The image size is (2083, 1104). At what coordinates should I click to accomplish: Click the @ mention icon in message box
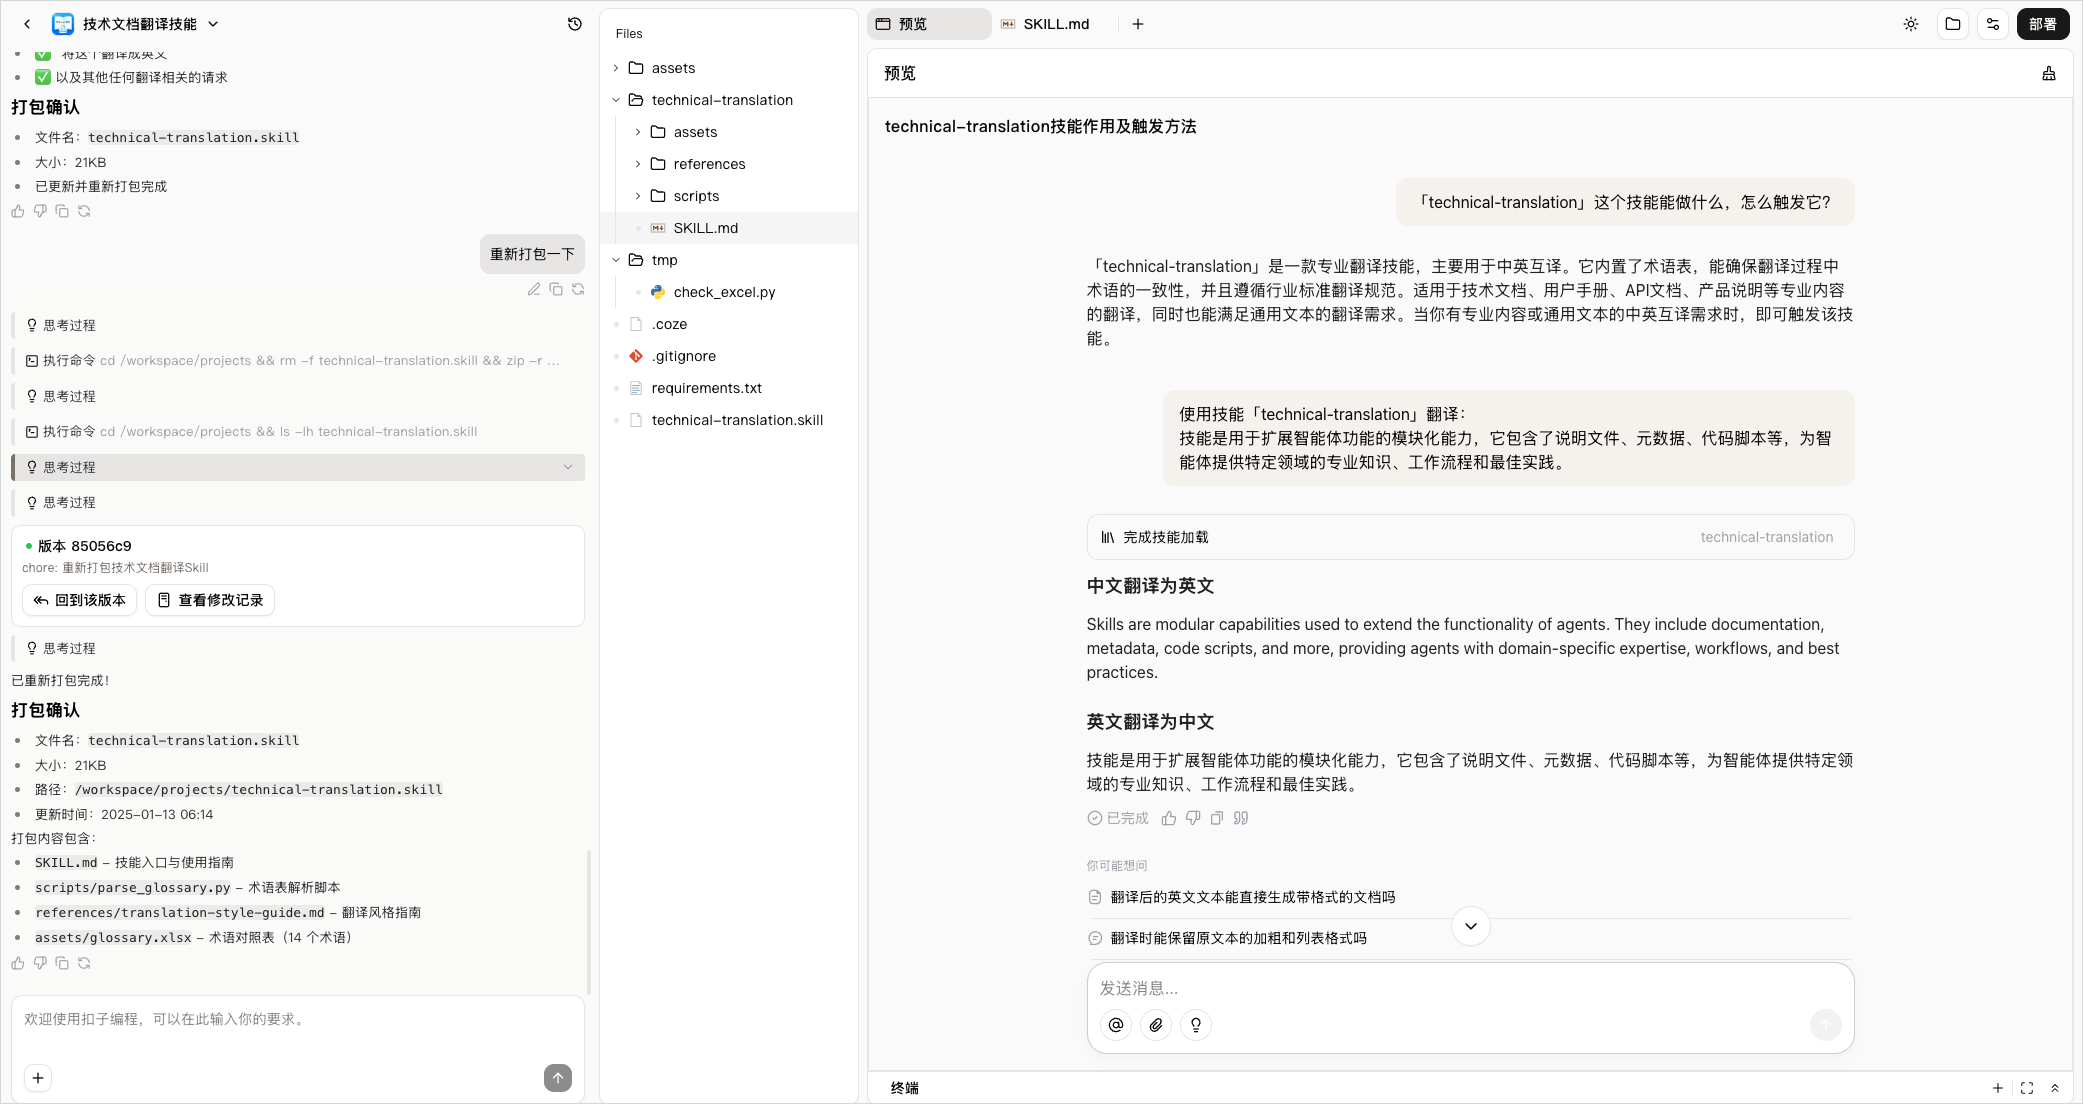1116,1025
